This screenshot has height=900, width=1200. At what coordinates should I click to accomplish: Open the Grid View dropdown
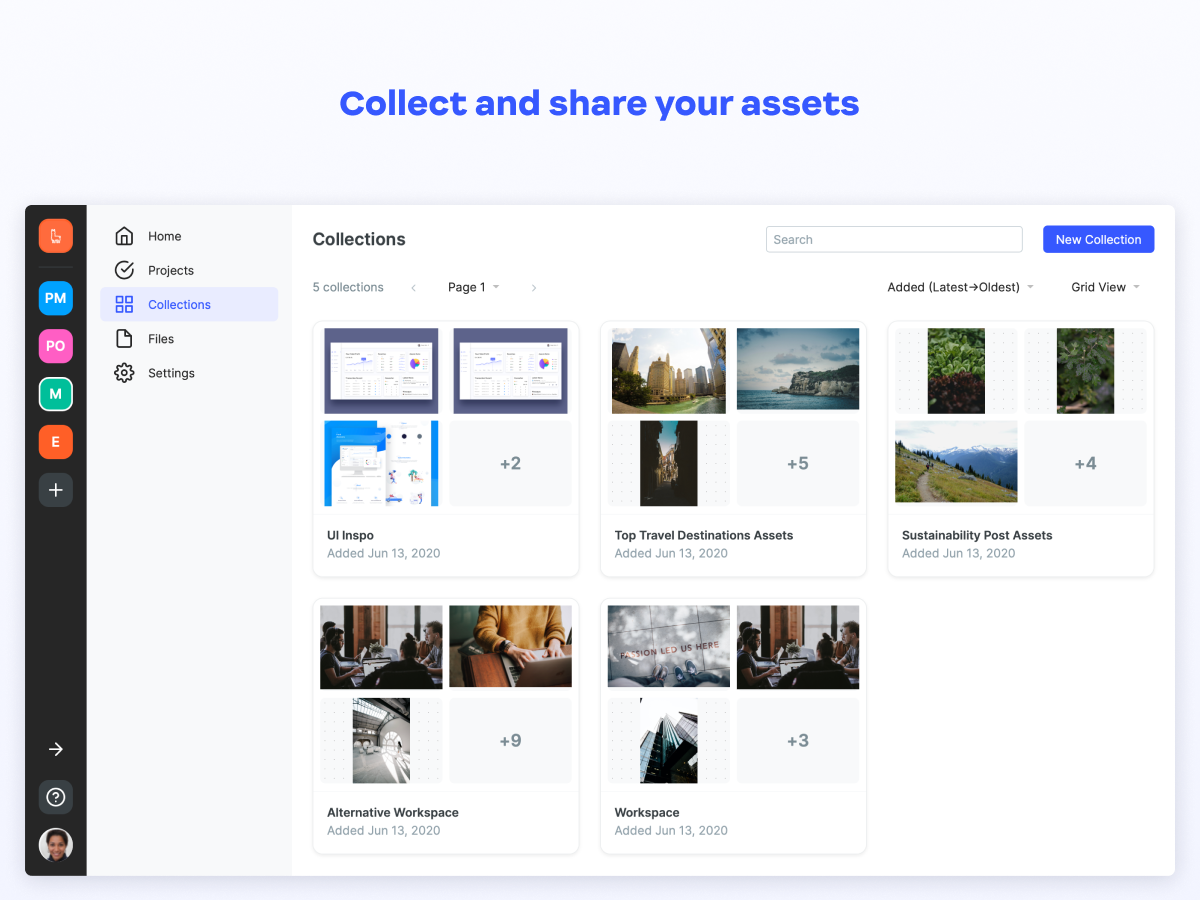coord(1106,287)
